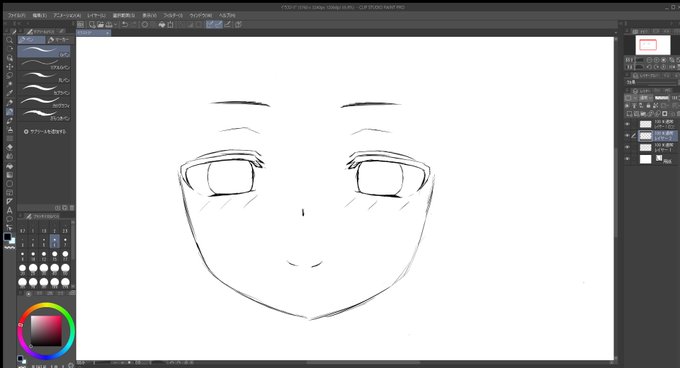Toggle visibility of the 用紙 paper layer

pos(627,159)
